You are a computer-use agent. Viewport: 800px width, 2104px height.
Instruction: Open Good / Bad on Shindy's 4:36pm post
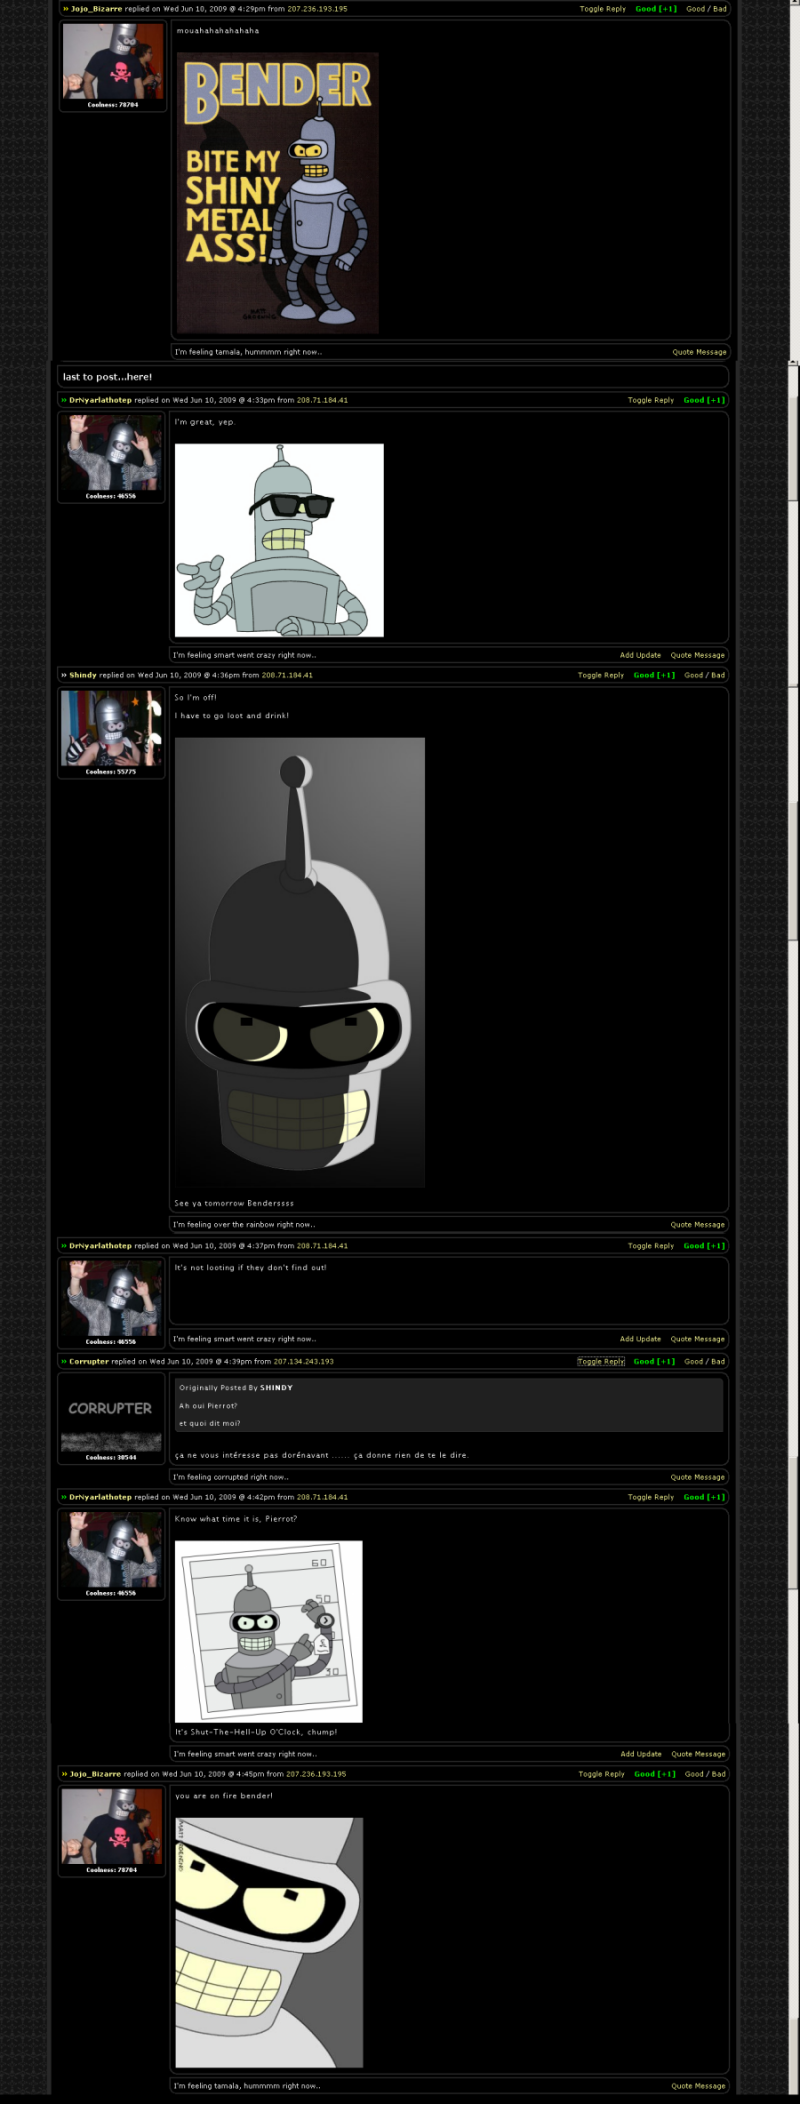704,675
